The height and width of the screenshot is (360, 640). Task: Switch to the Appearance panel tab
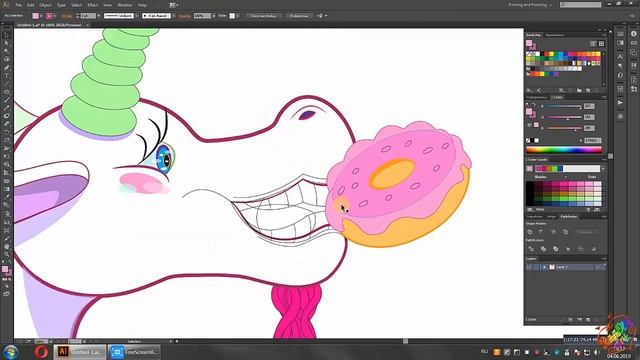(555, 35)
